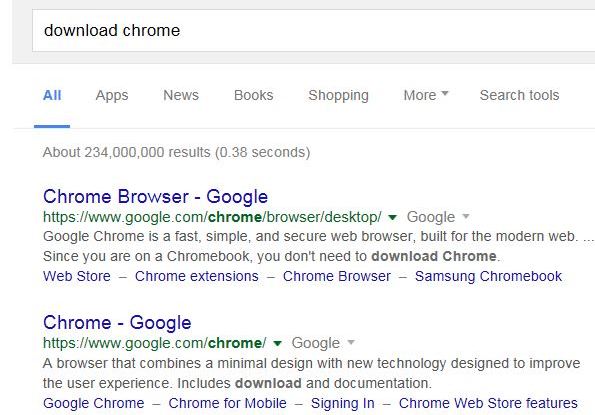
Task: Expand the Google dropdown beside the chrome/ URL
Action: 323,343
